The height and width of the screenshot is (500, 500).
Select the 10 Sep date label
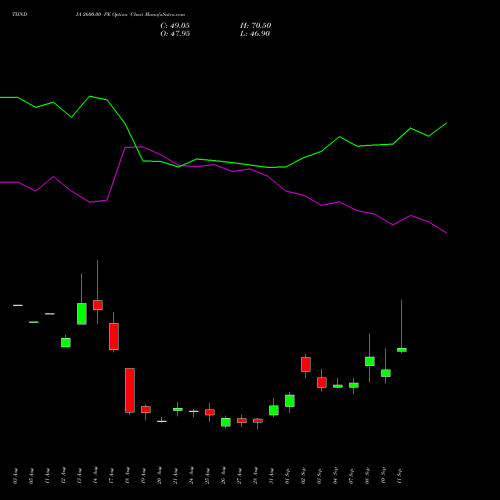point(383,476)
